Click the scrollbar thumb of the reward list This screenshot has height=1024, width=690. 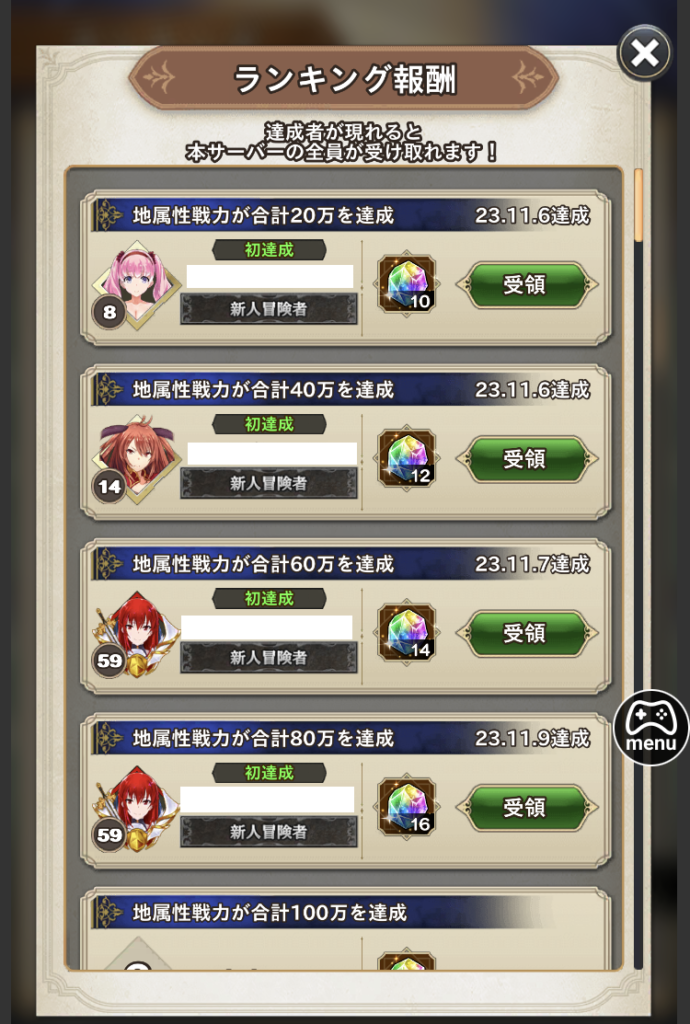638,204
